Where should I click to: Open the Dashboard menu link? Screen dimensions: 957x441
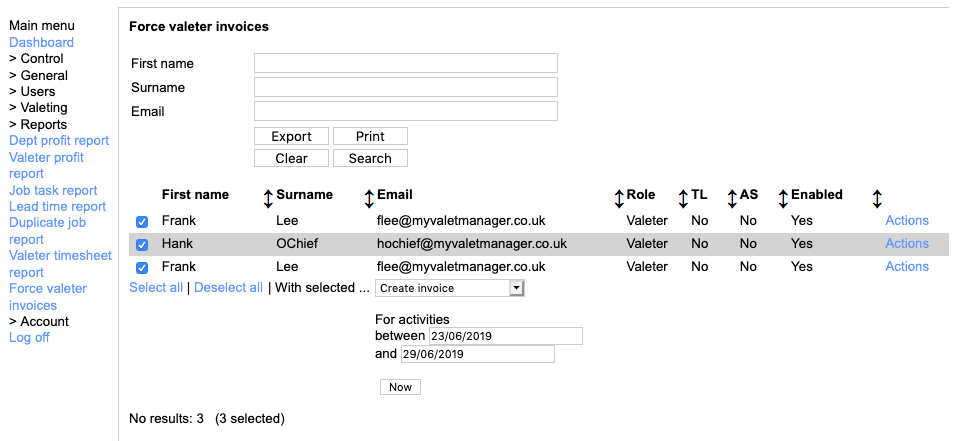[x=41, y=42]
